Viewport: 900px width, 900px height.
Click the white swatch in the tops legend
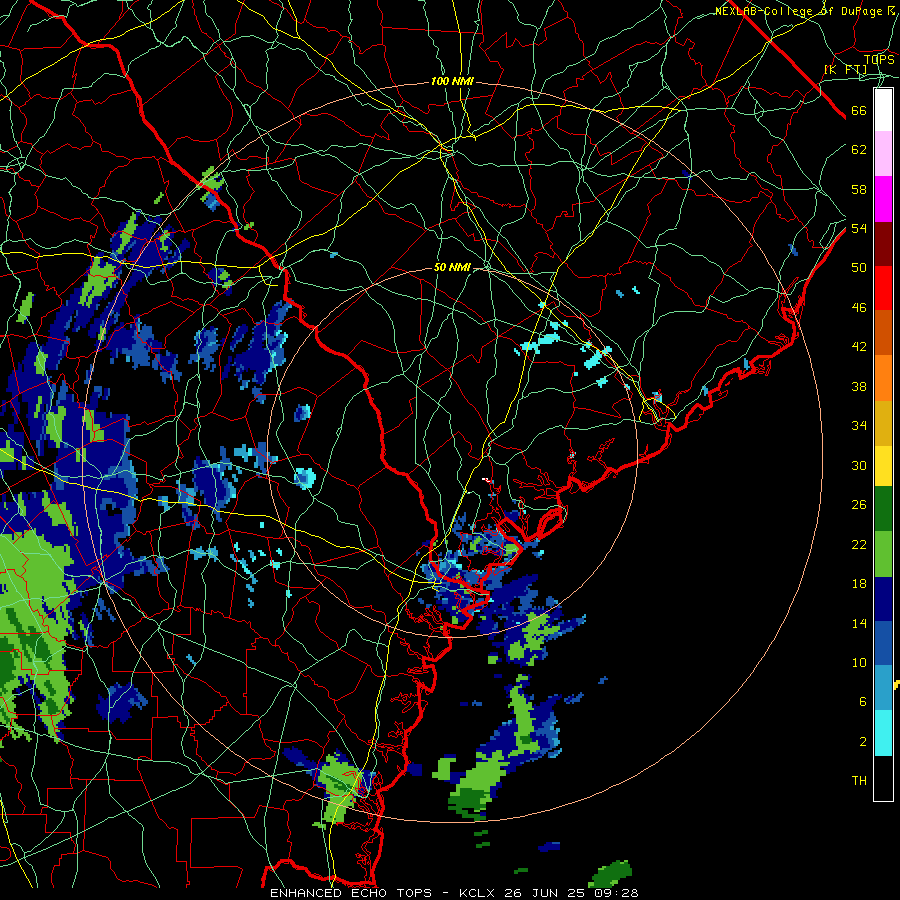883,110
